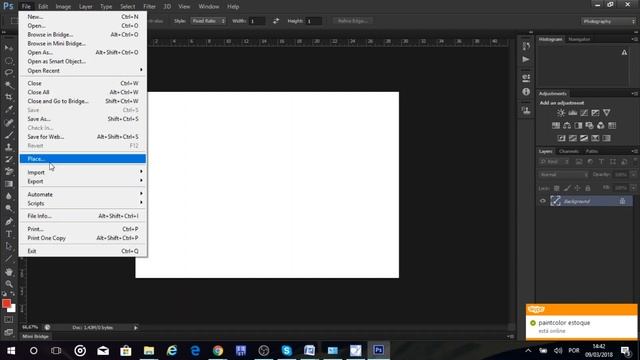Toggle lock position in Layers panel
640x360 pixels.
click(x=578, y=188)
